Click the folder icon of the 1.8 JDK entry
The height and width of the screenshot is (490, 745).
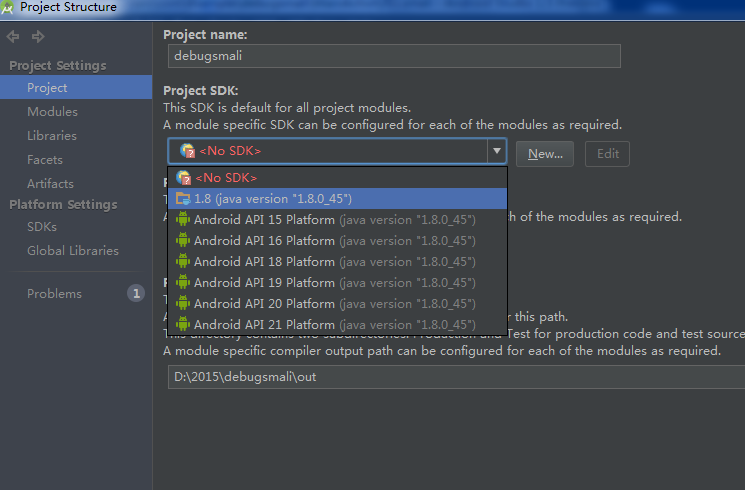tap(183, 198)
